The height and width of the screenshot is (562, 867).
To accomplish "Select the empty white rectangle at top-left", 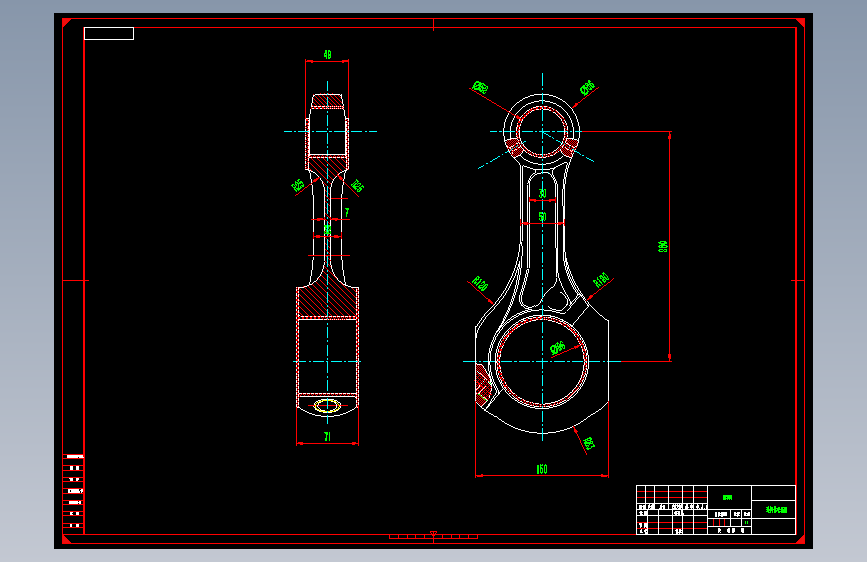I will [109, 33].
